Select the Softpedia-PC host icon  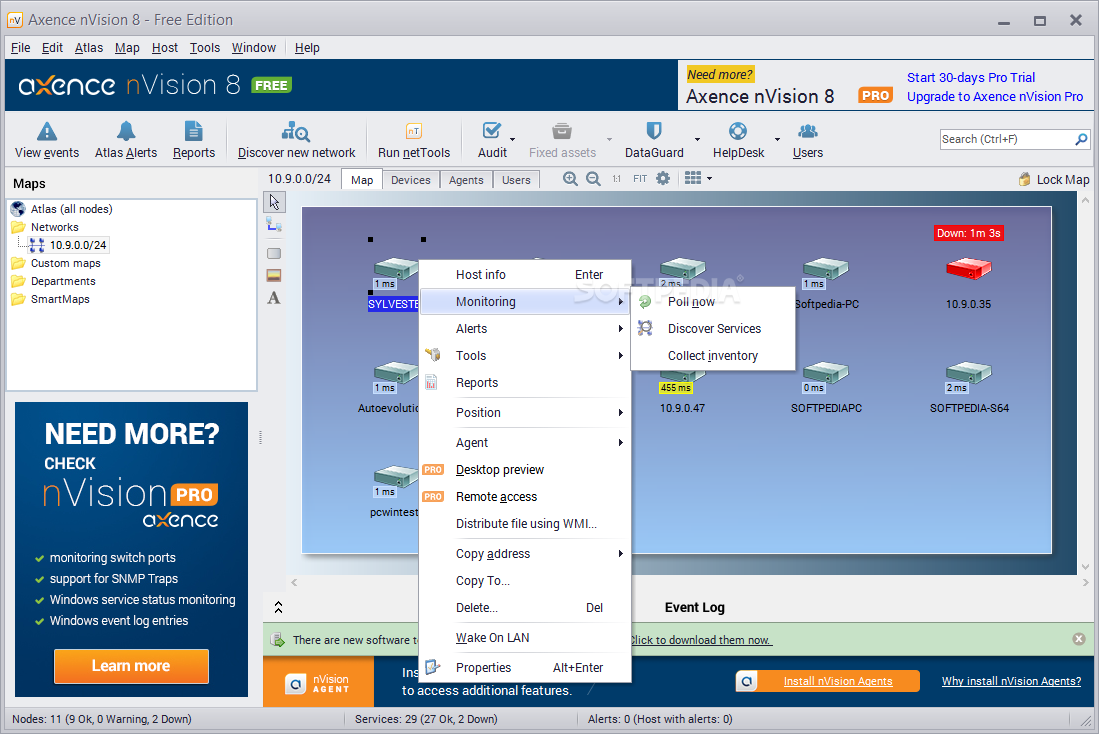click(x=826, y=269)
